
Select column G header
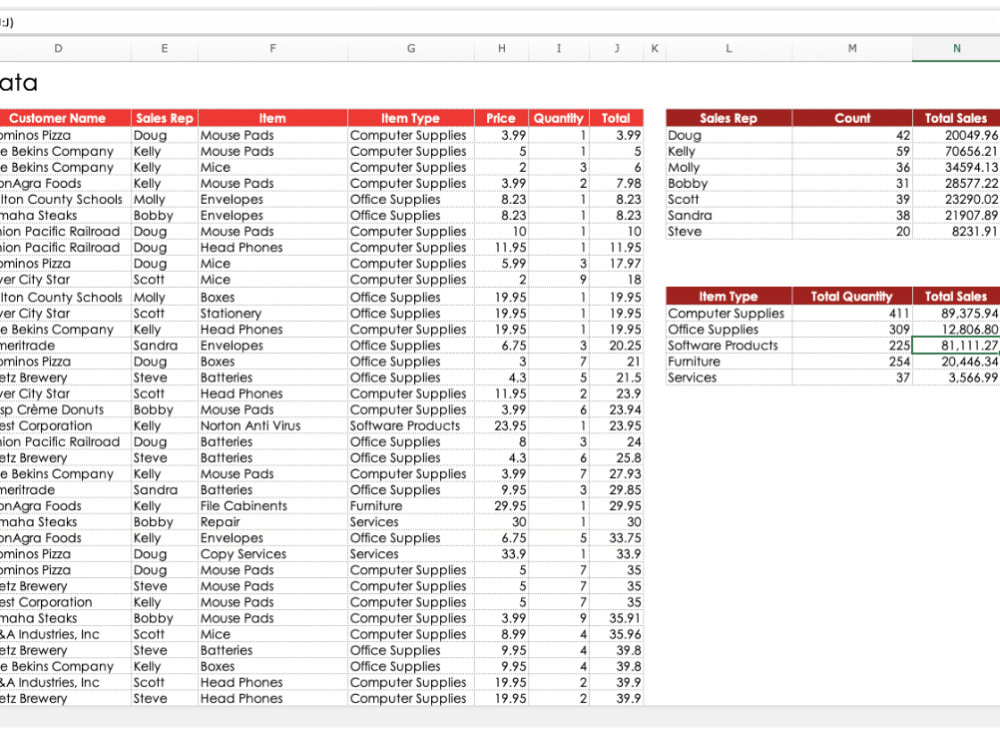pyautogui.click(x=411, y=48)
